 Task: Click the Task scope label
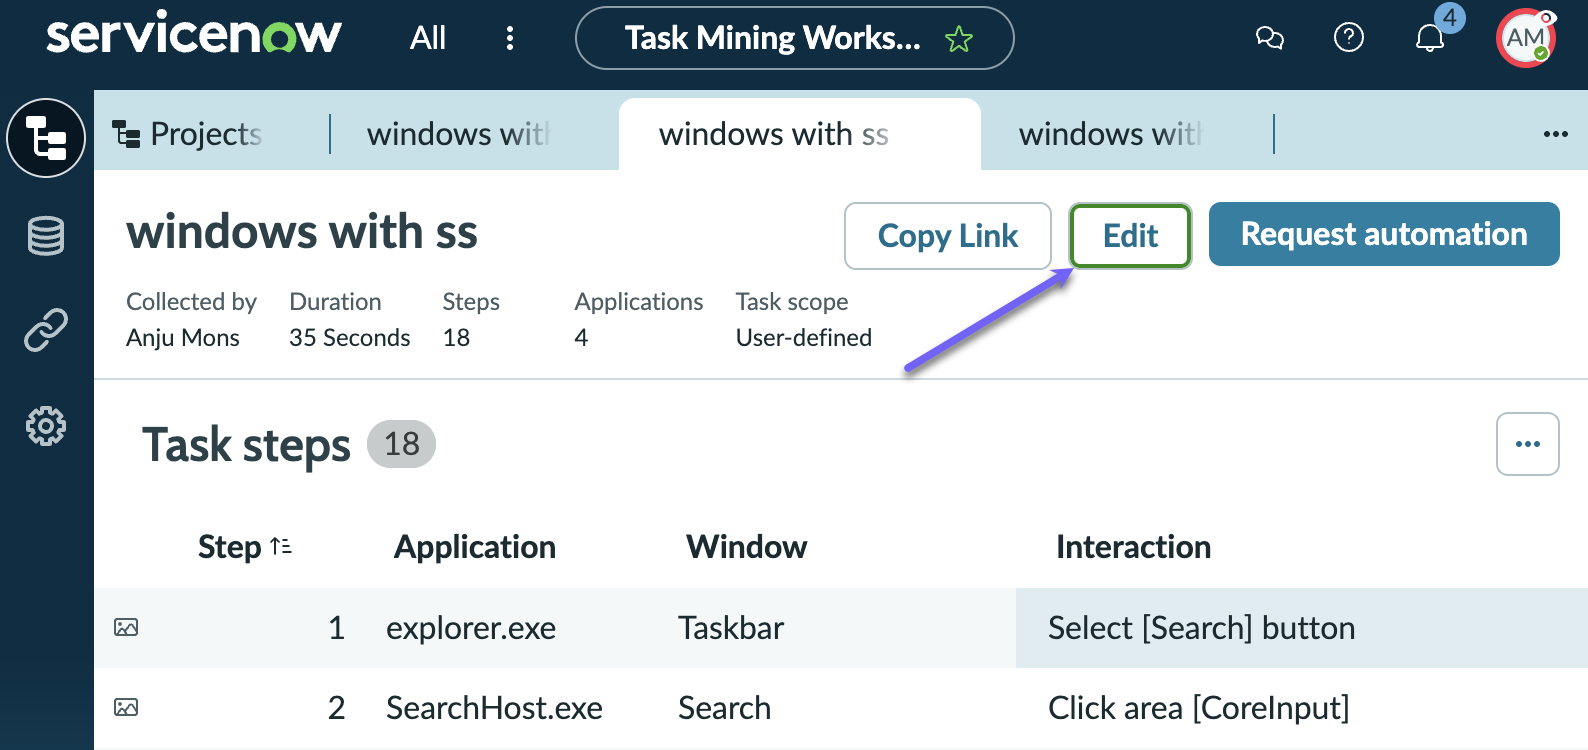[x=792, y=302]
